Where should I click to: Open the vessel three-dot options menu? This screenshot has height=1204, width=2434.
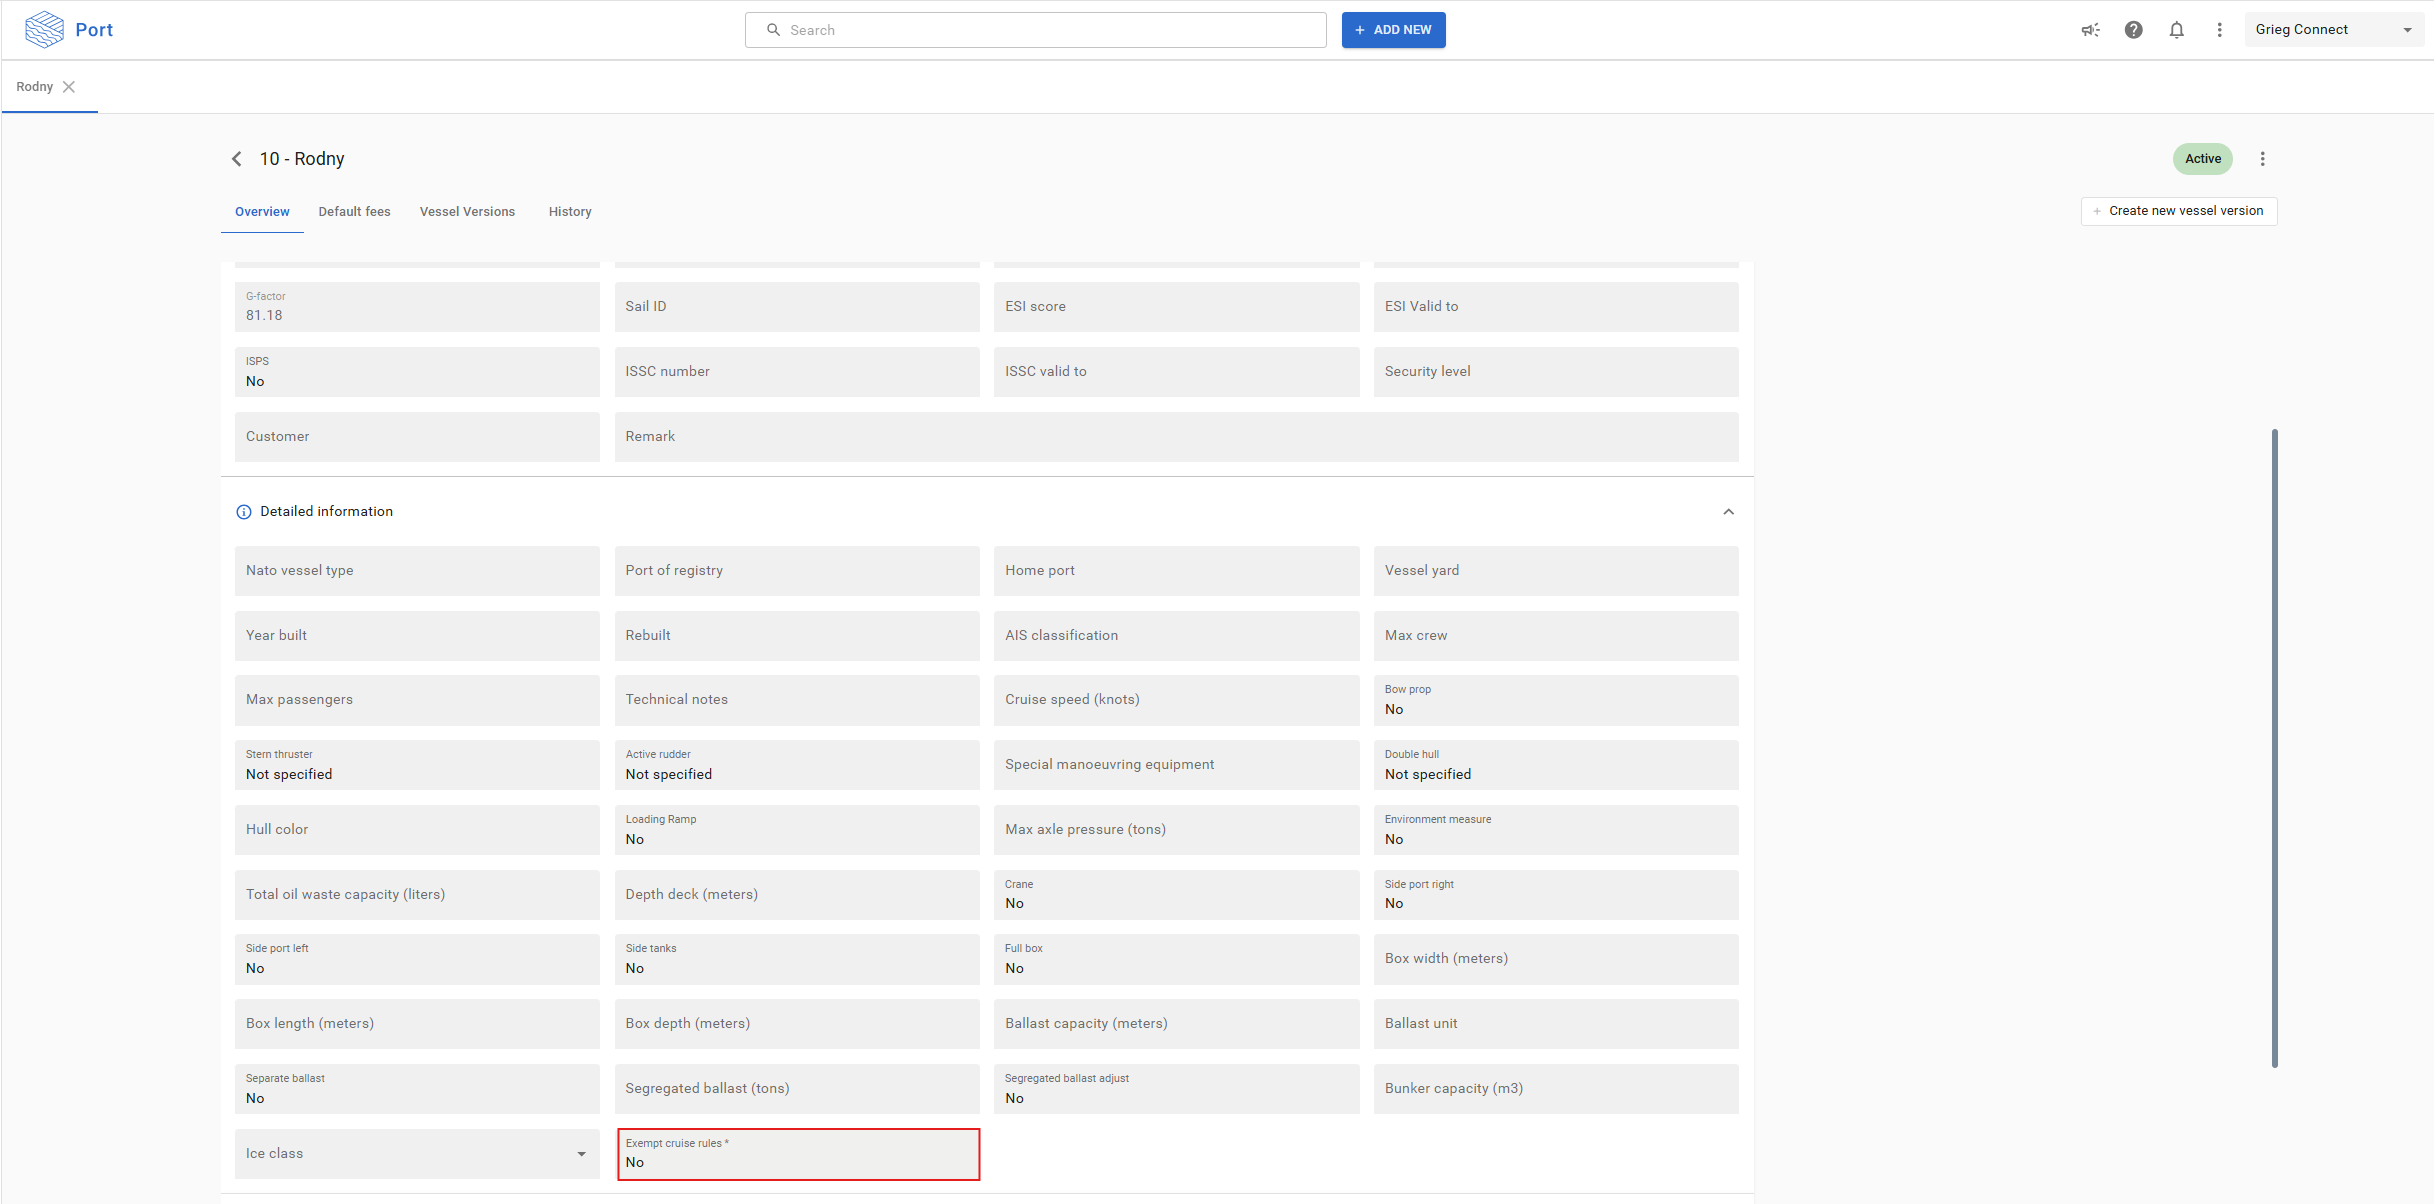2262,159
